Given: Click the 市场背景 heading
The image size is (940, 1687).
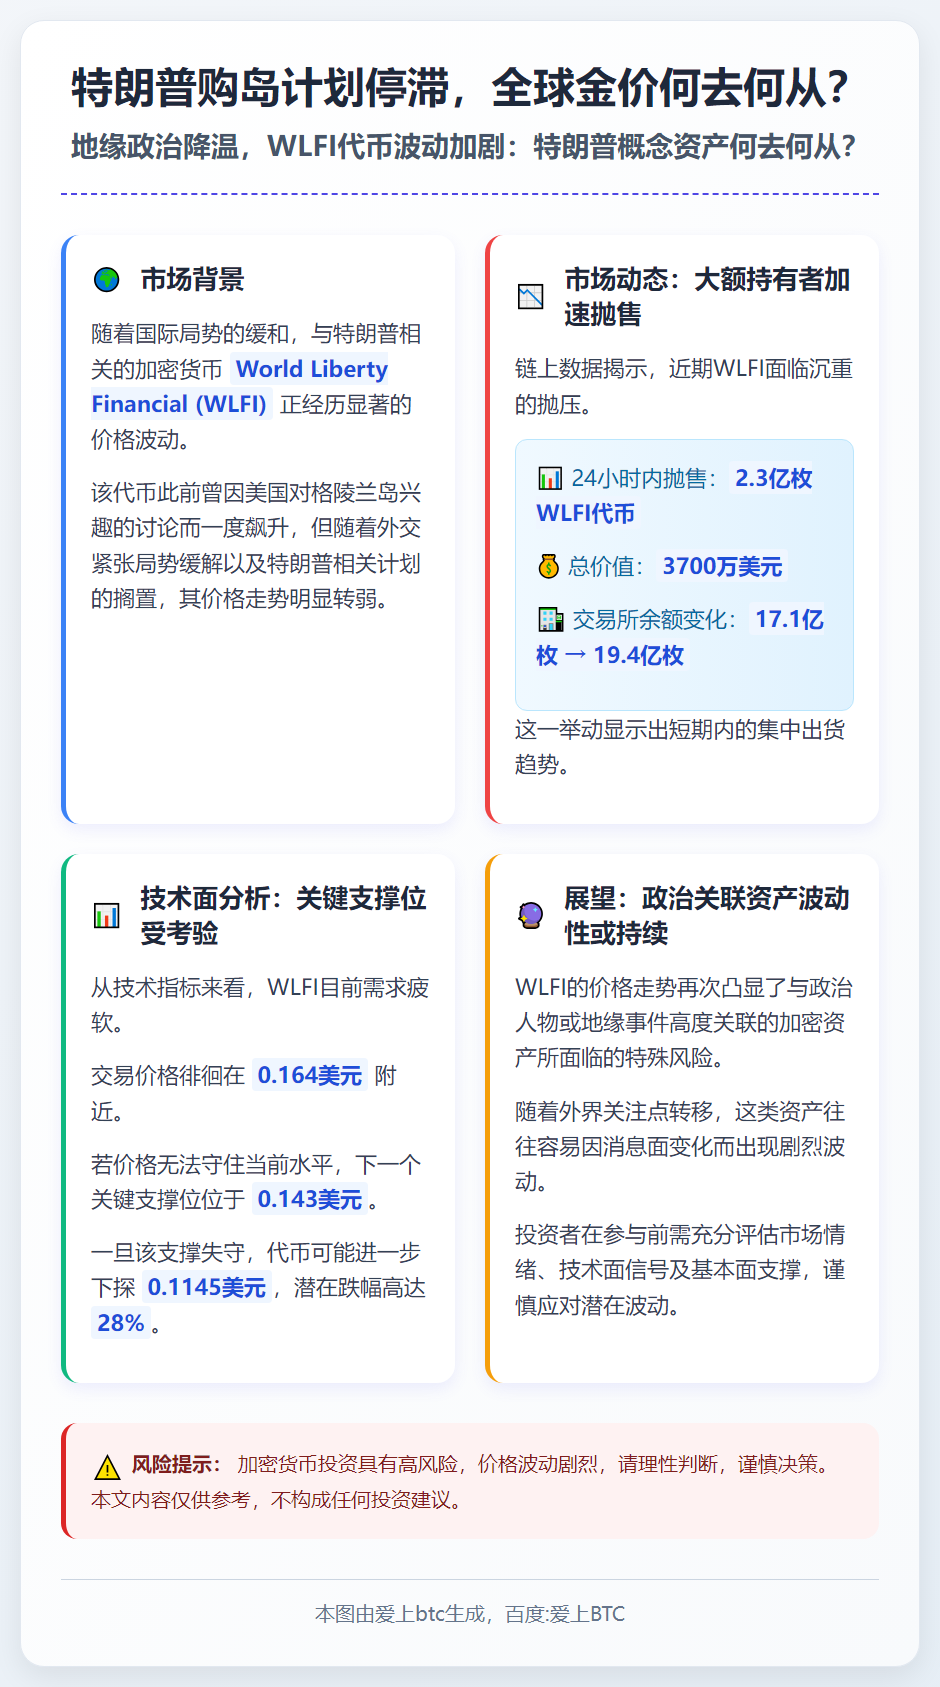Looking at the screenshot, I should [x=192, y=280].
